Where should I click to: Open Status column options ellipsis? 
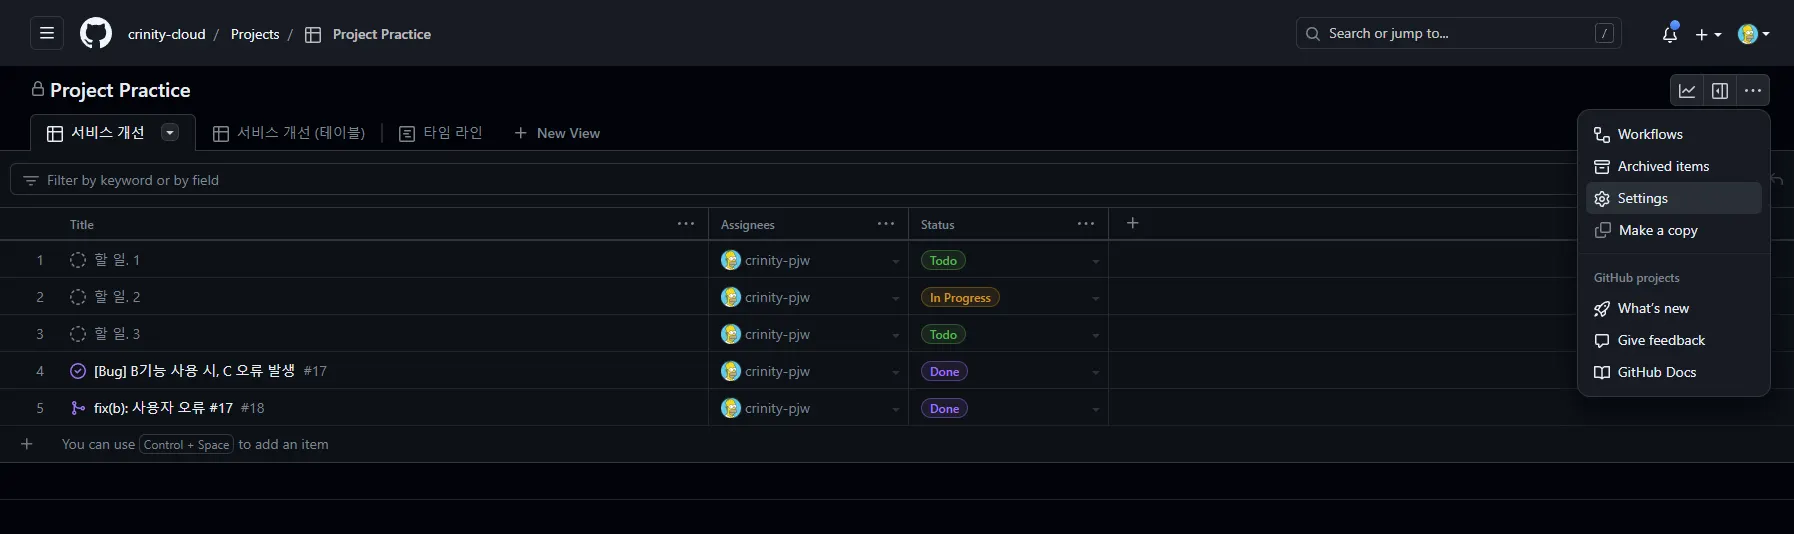[1086, 224]
